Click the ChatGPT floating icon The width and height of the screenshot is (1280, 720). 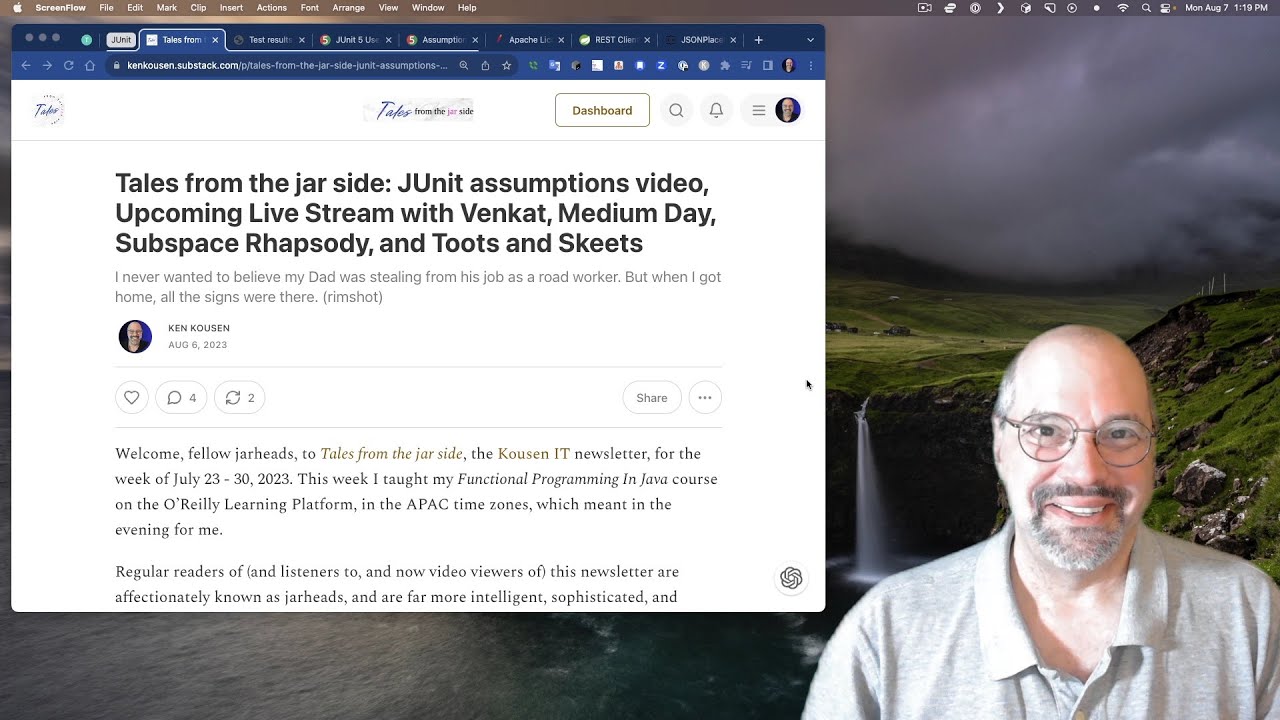[791, 578]
